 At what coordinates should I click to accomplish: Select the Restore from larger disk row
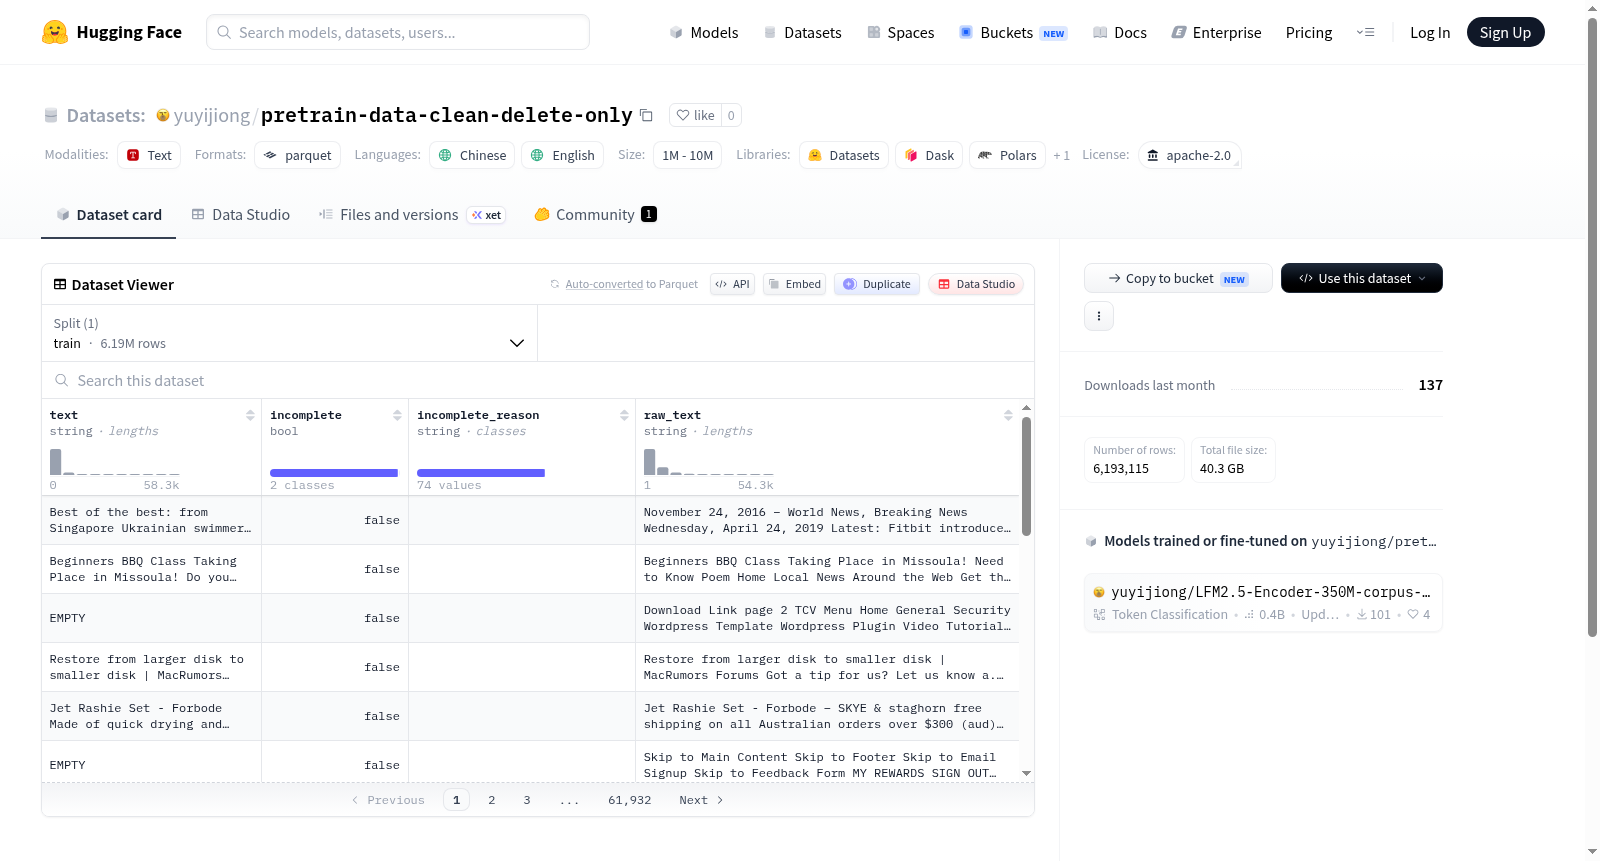click(x=530, y=667)
